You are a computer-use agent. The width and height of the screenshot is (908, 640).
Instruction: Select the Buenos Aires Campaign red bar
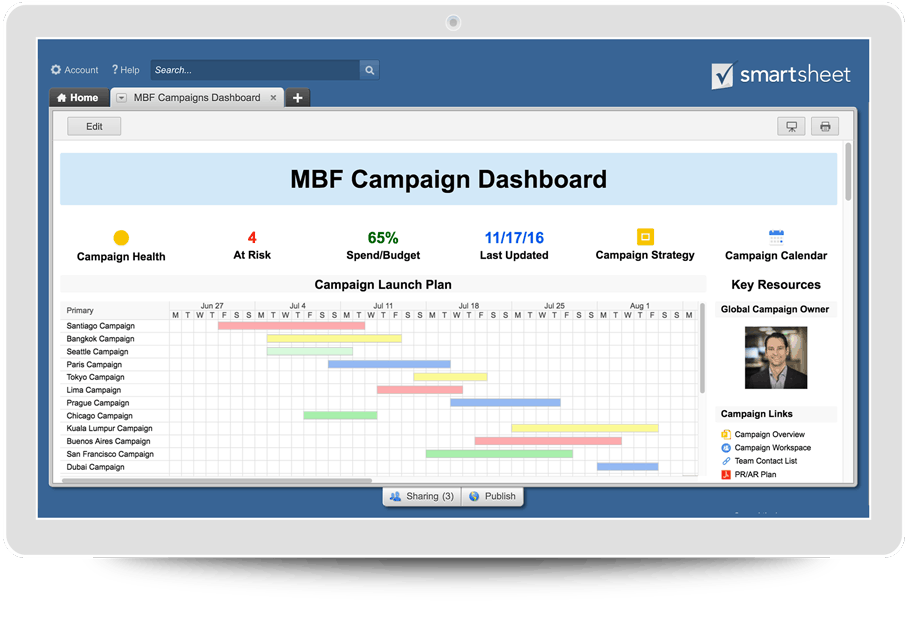548,441
